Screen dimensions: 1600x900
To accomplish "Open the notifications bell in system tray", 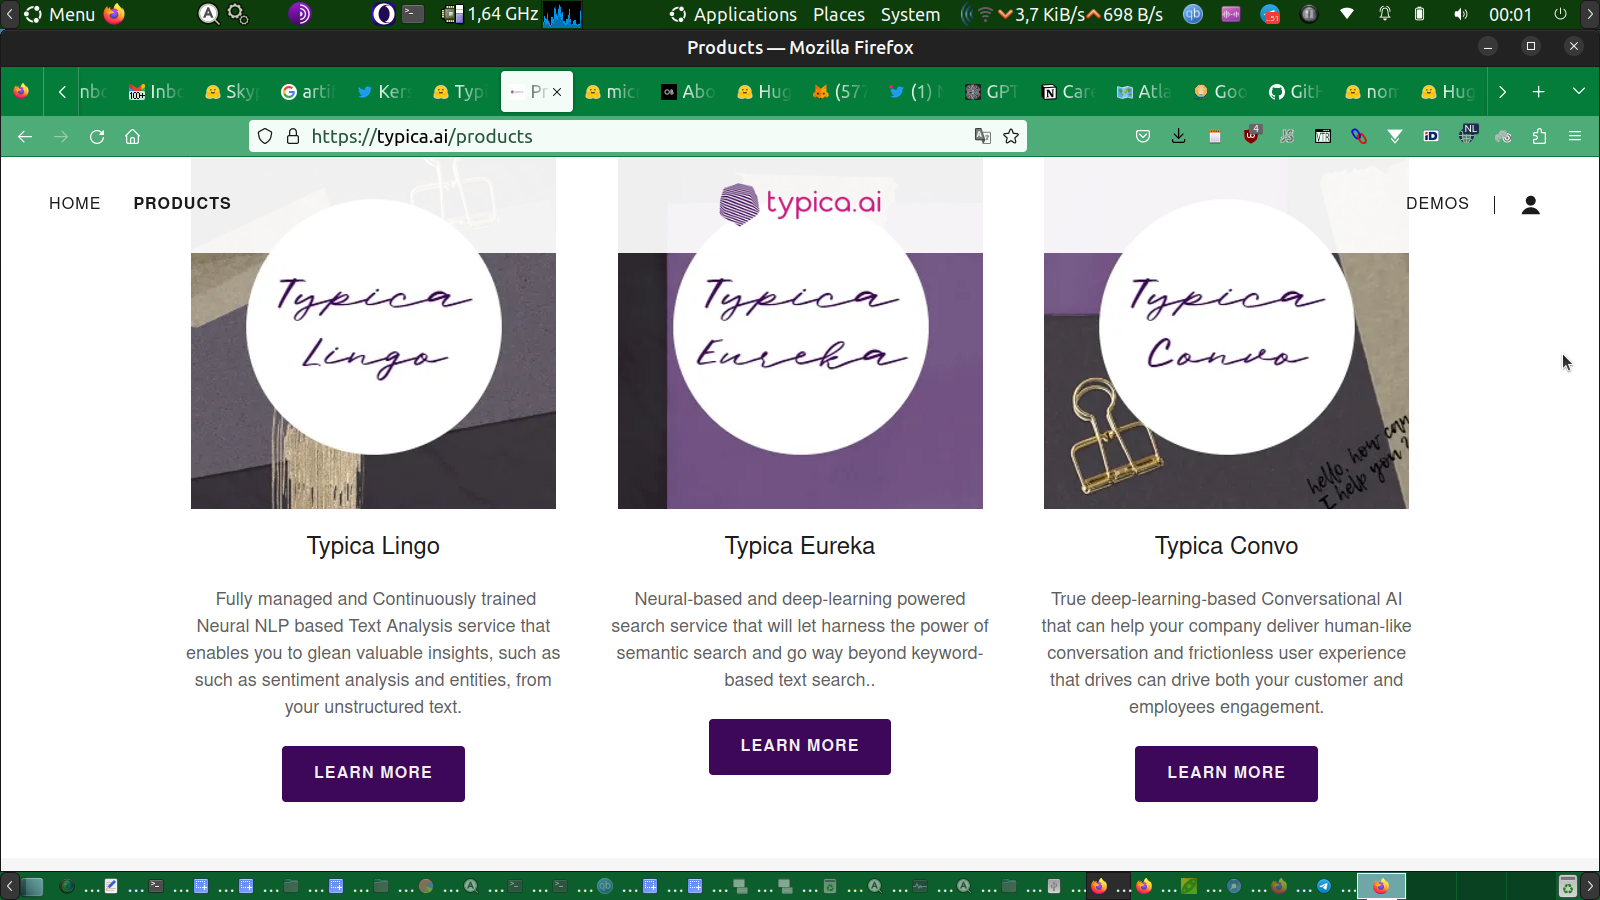I will [1385, 14].
